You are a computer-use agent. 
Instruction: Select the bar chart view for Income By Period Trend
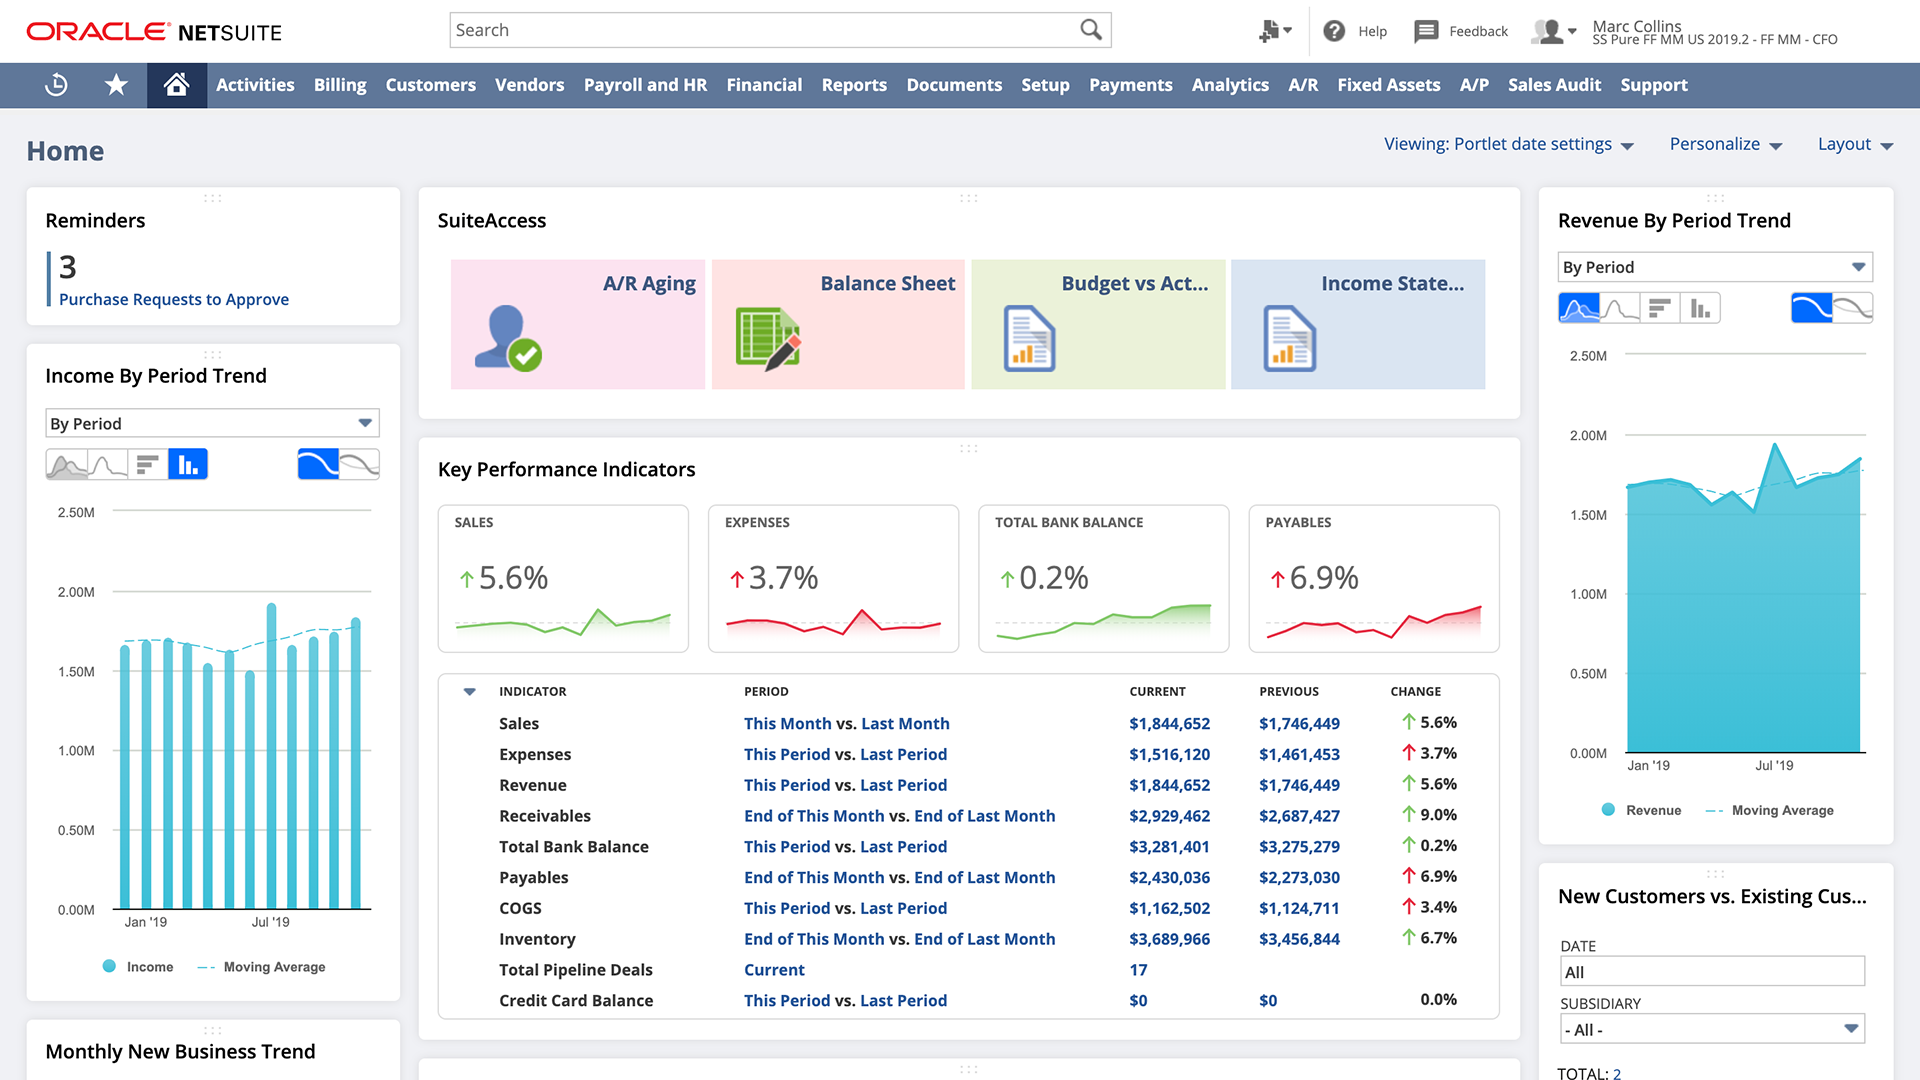coord(189,463)
